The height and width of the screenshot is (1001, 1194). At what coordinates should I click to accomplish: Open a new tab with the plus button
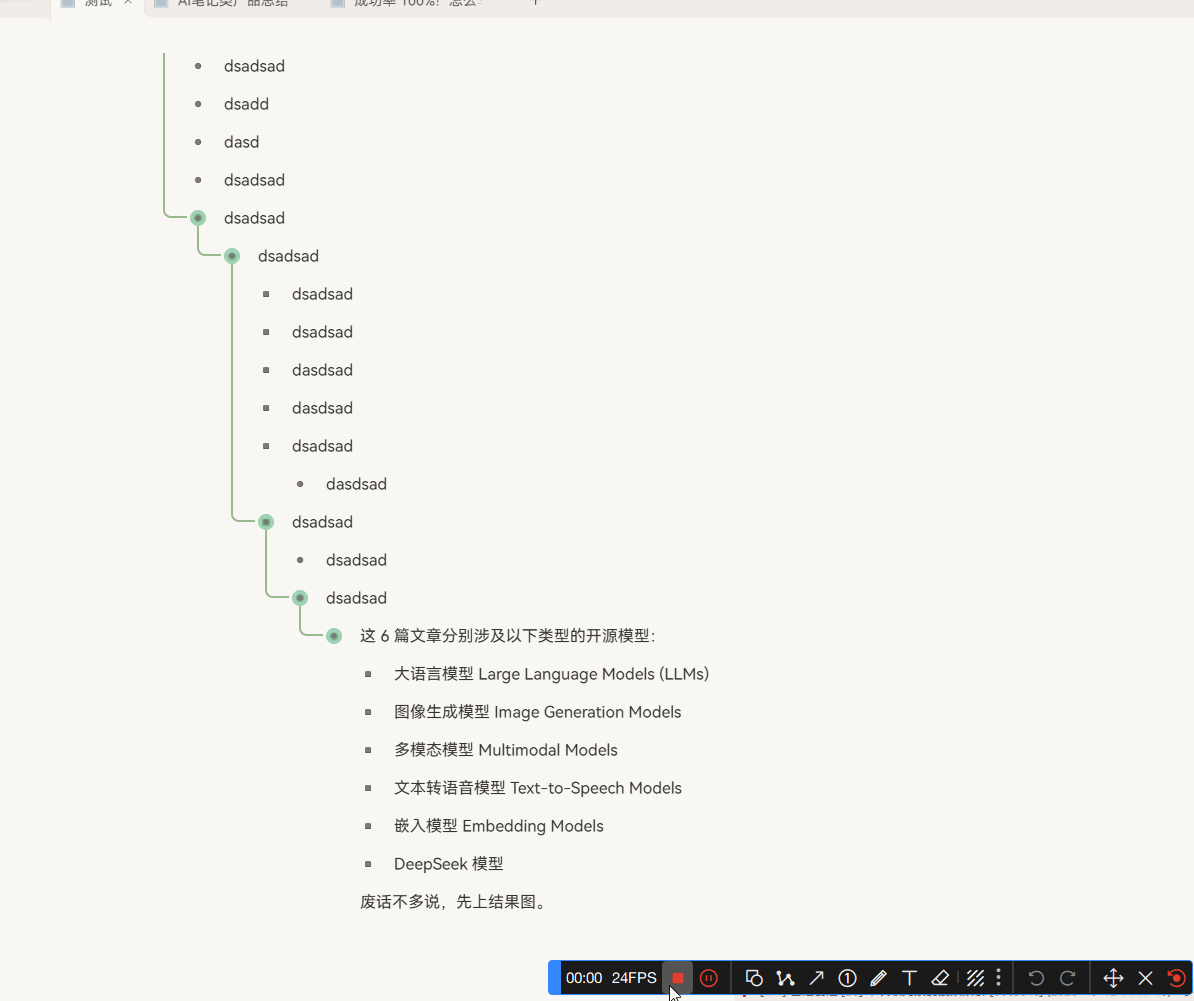tap(536, 4)
